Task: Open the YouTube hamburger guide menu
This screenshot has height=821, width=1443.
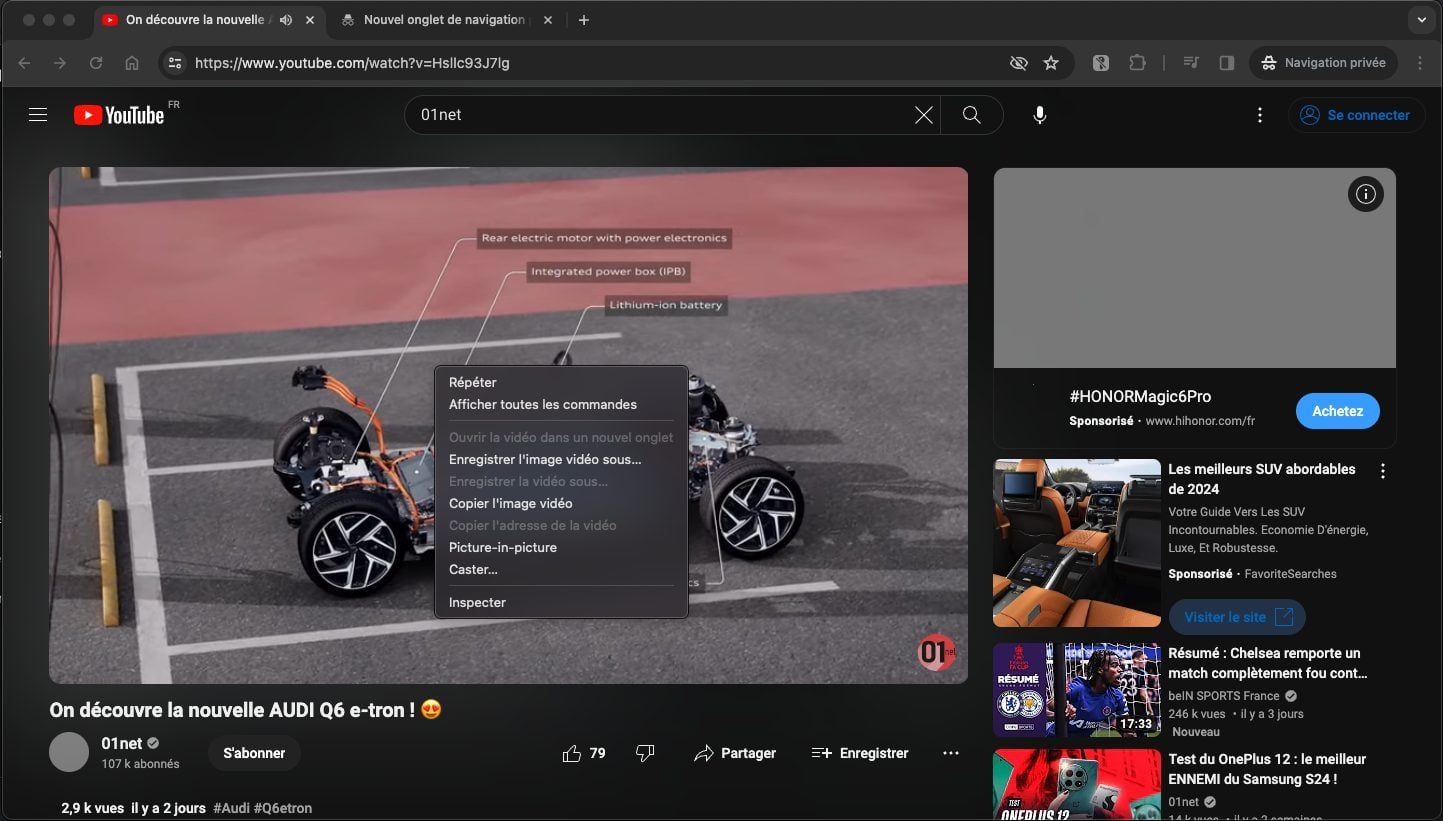Action: 38,115
